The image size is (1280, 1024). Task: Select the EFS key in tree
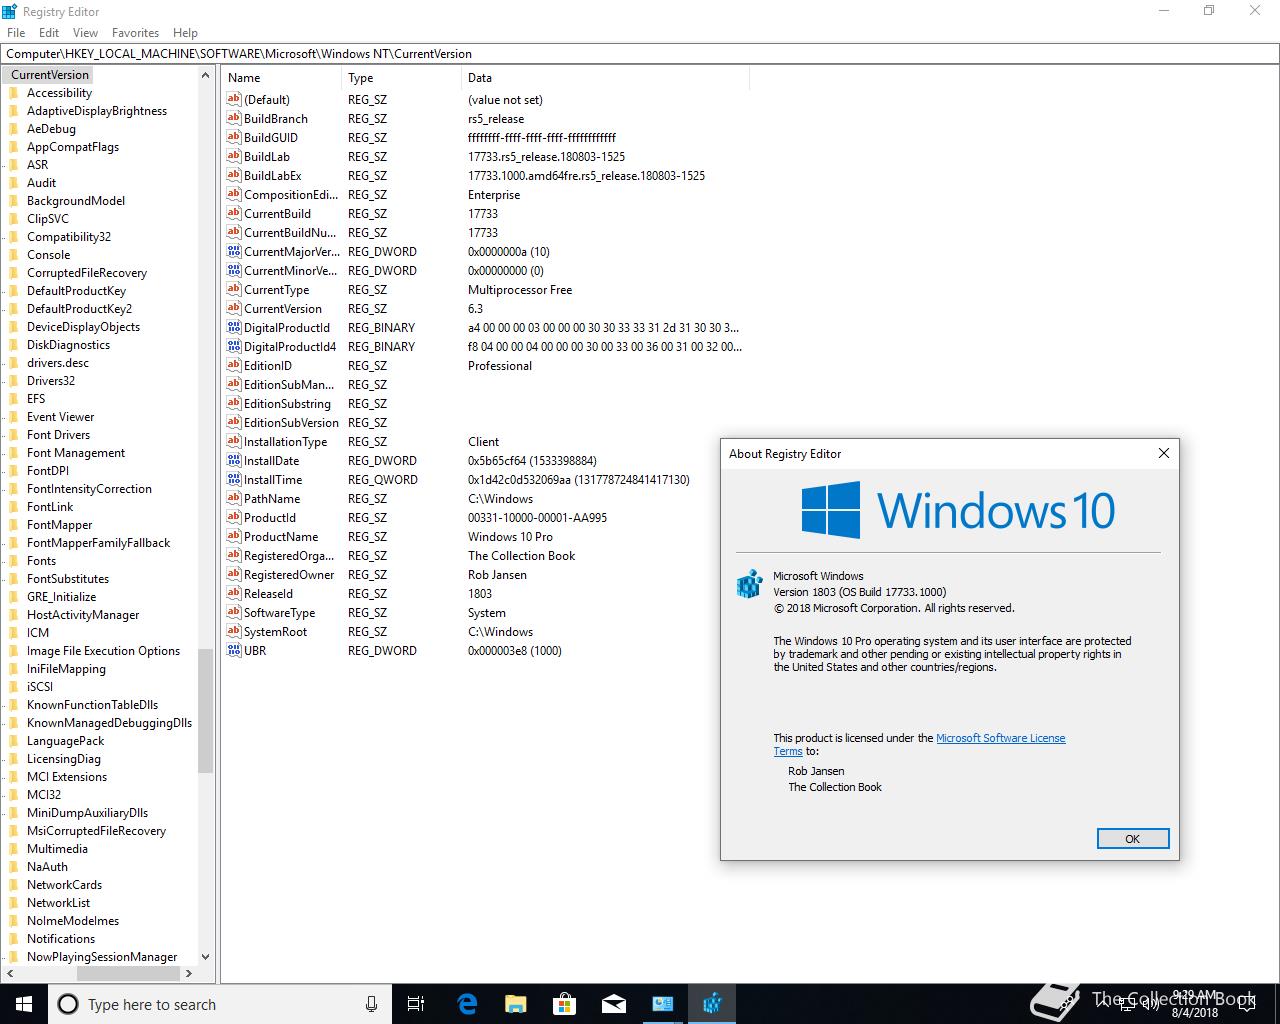pyautogui.click(x=36, y=399)
